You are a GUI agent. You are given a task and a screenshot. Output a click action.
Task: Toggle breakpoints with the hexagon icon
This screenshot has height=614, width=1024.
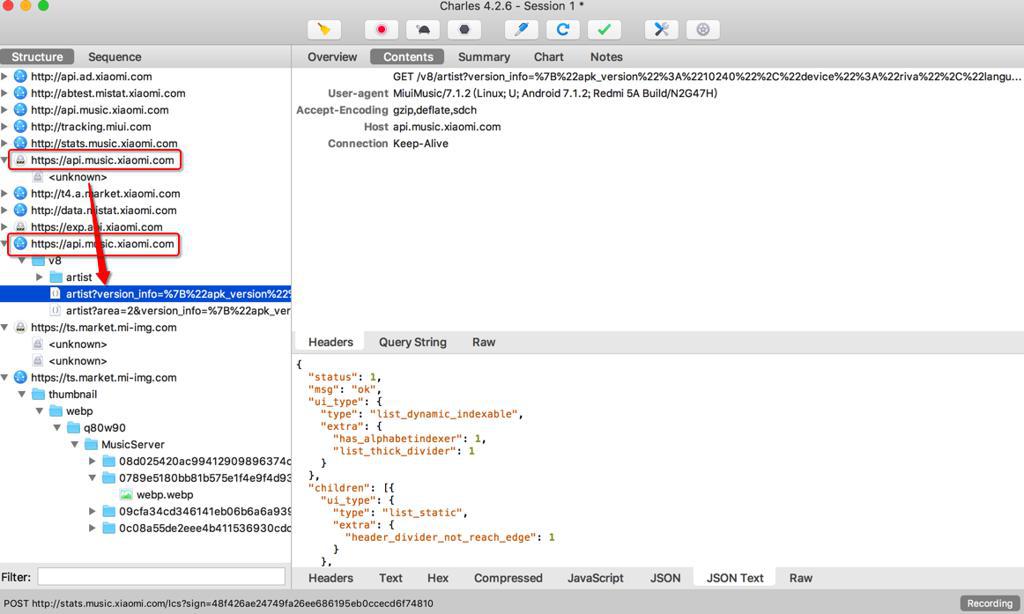tap(465, 29)
